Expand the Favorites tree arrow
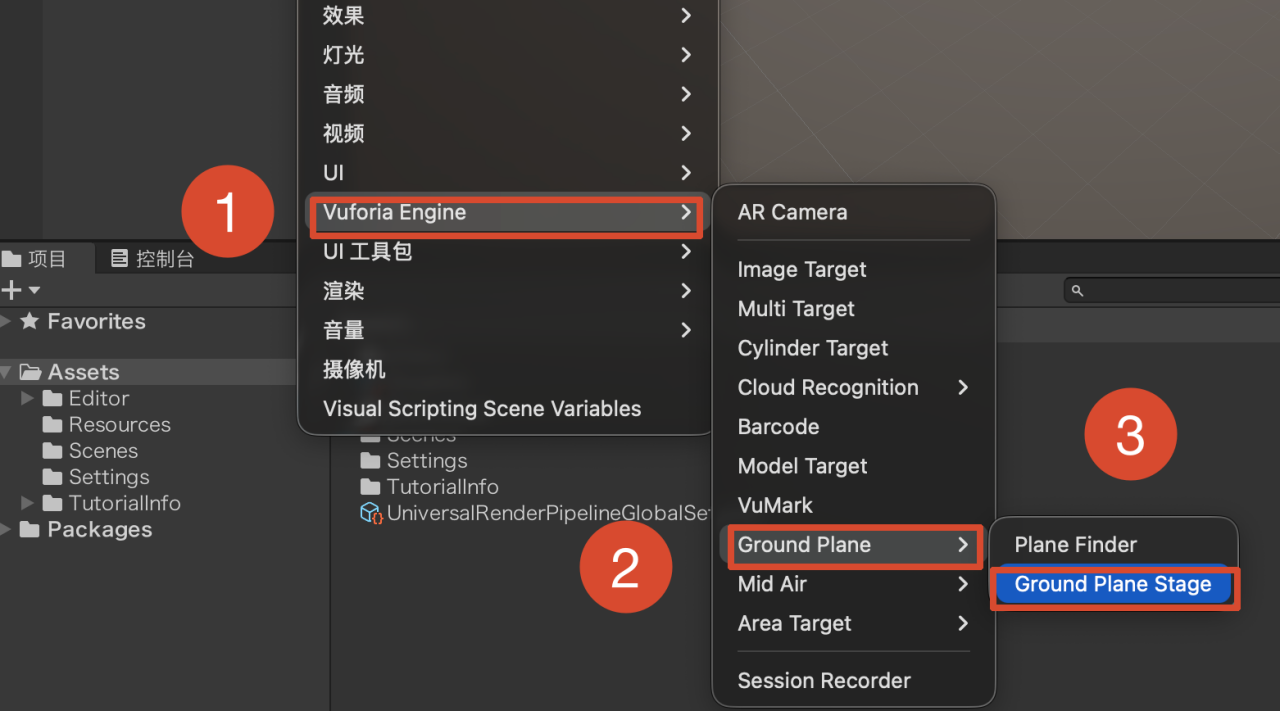 point(7,321)
